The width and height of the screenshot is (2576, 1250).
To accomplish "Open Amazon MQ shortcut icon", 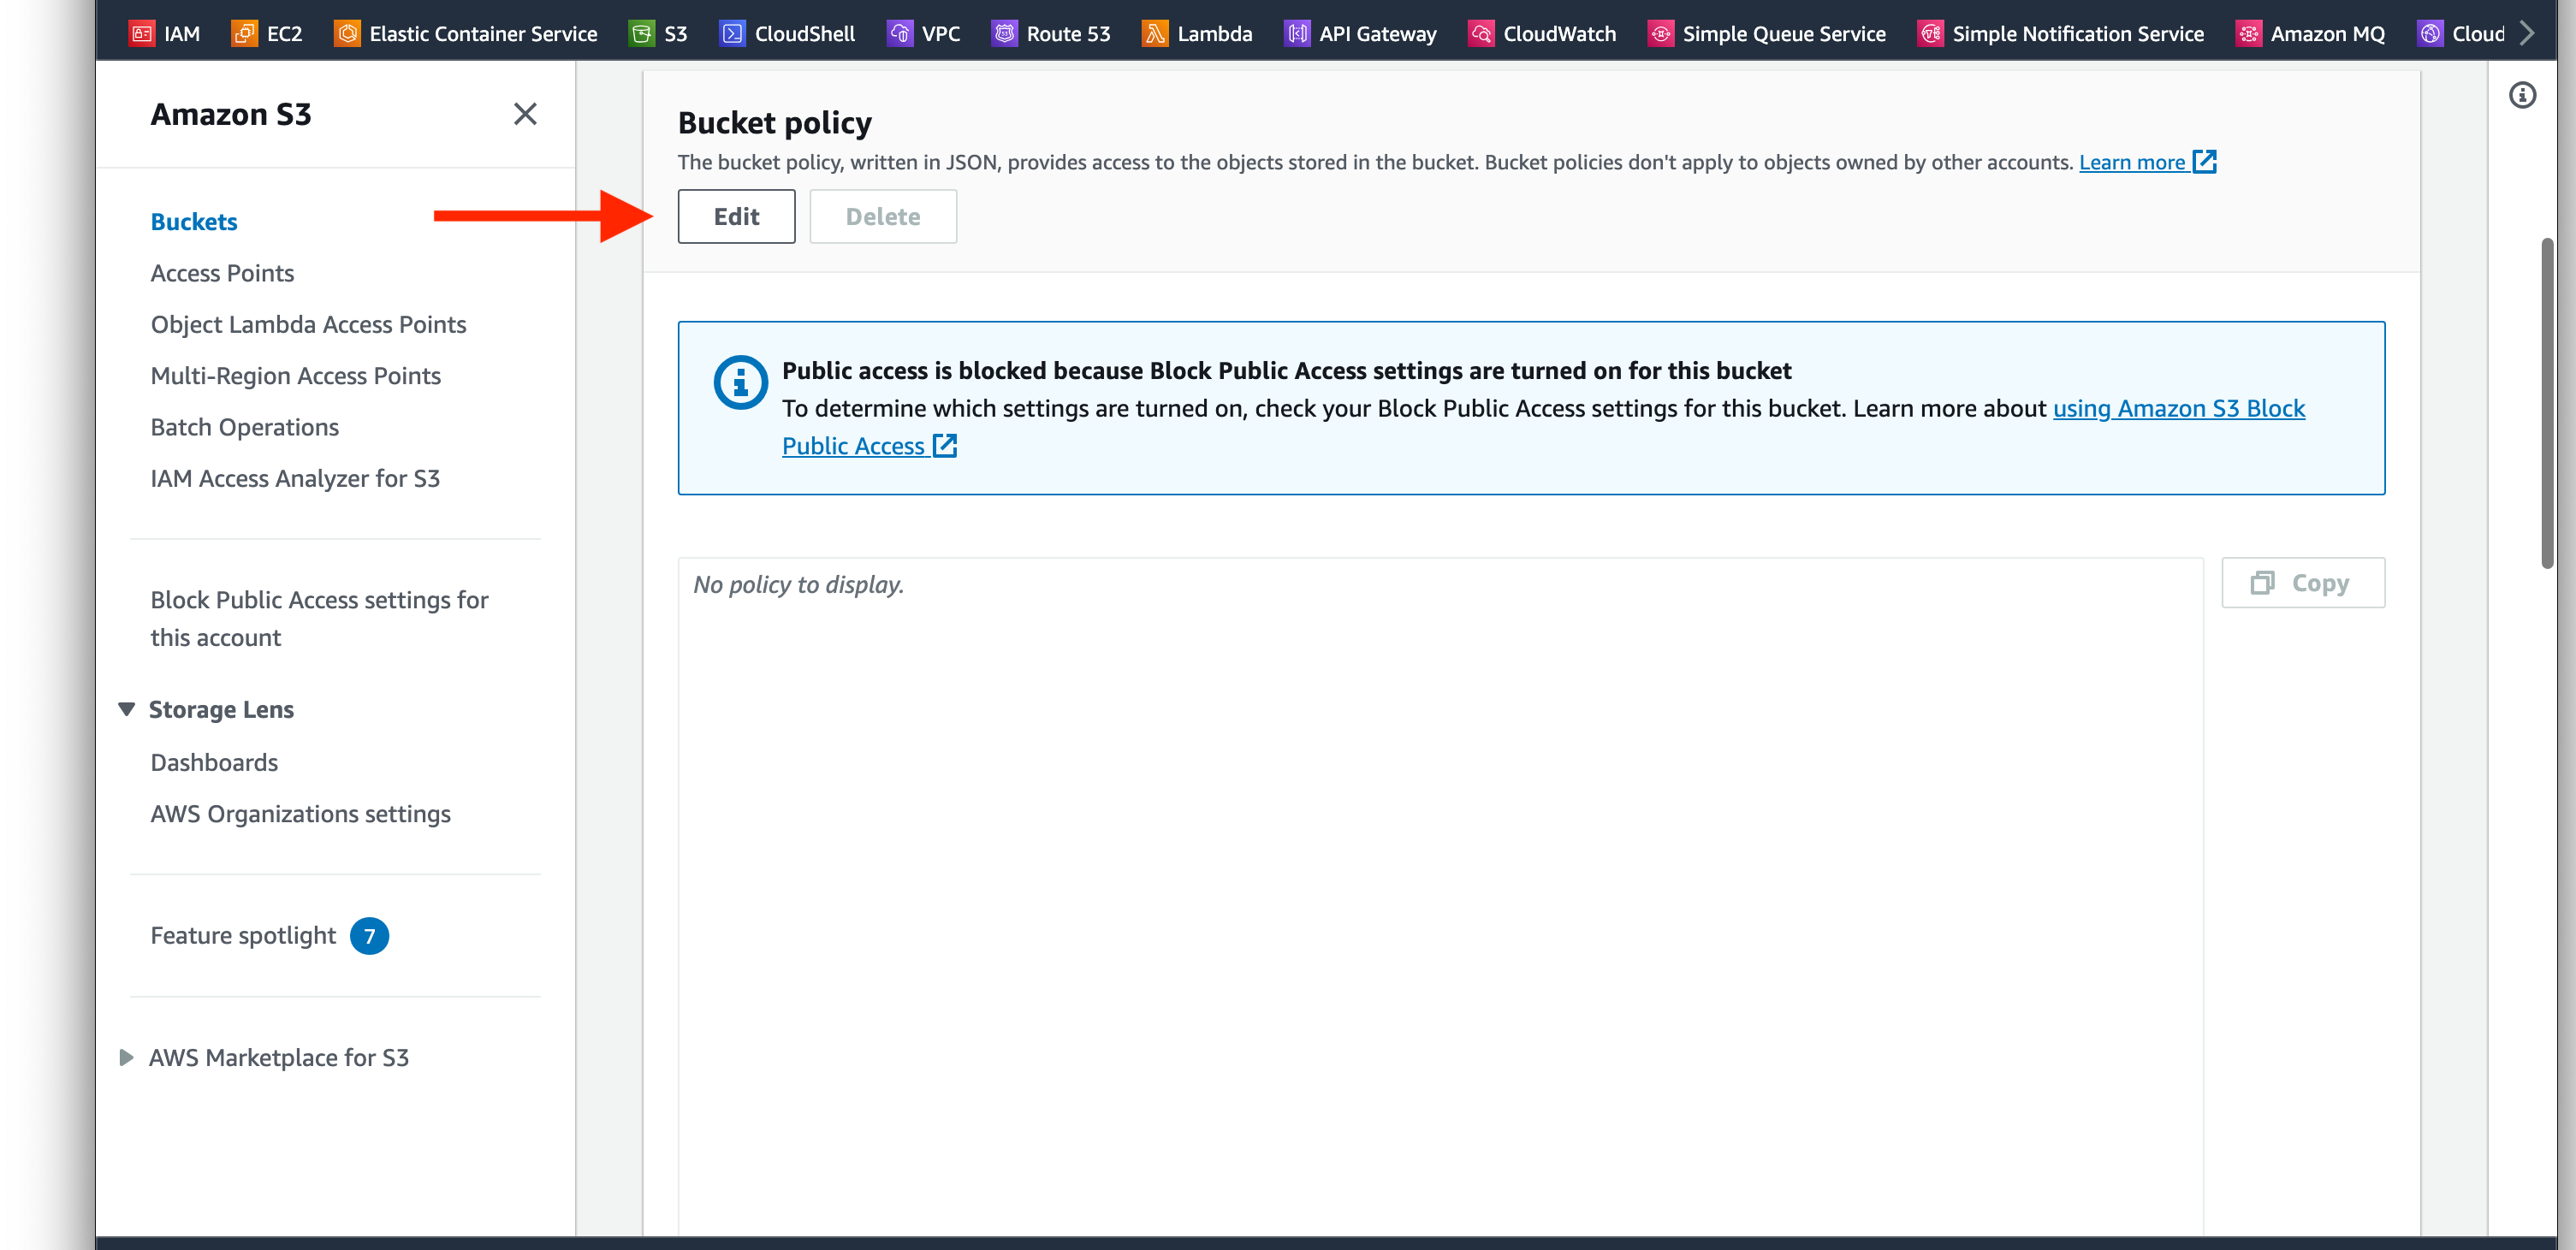I will [x=2248, y=33].
